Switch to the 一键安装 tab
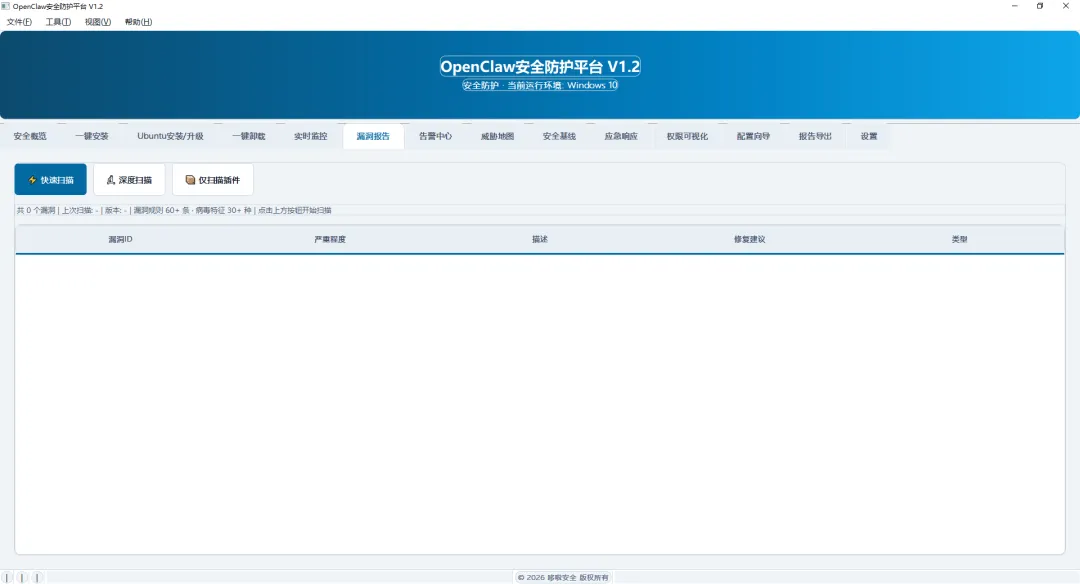Screen dimensions: 1080x584 (x=92, y=136)
